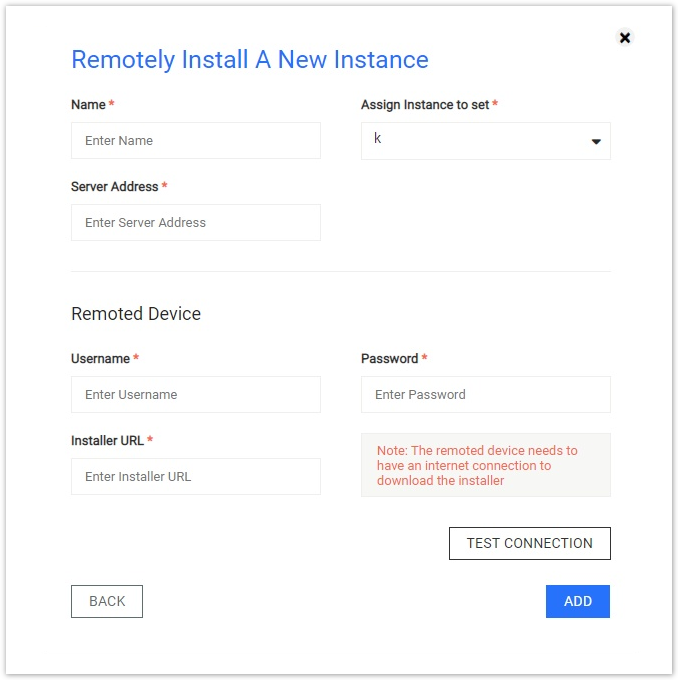Focus the Enter Server Address field
The image size is (678, 680).
click(x=196, y=222)
